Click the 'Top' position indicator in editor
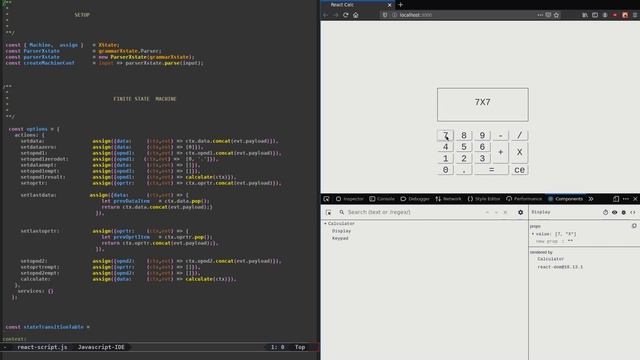The width and height of the screenshot is (640, 360). click(x=300, y=347)
